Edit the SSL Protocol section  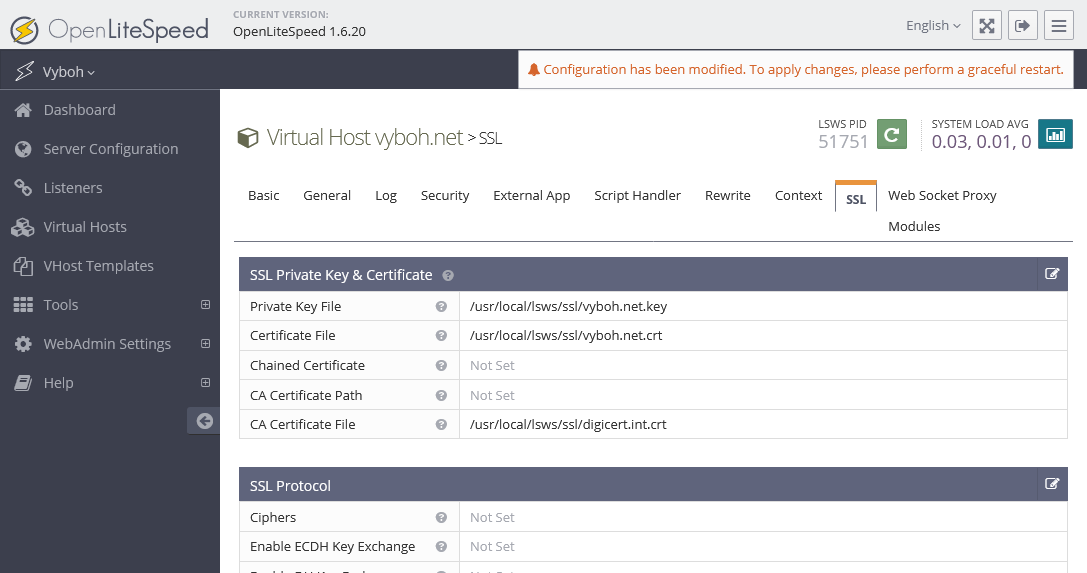coord(1052,484)
